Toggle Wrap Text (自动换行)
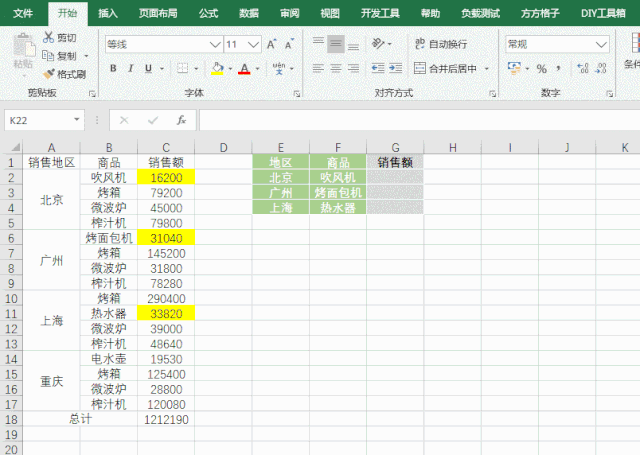Viewport: 640px width, 455px height. coord(441,44)
